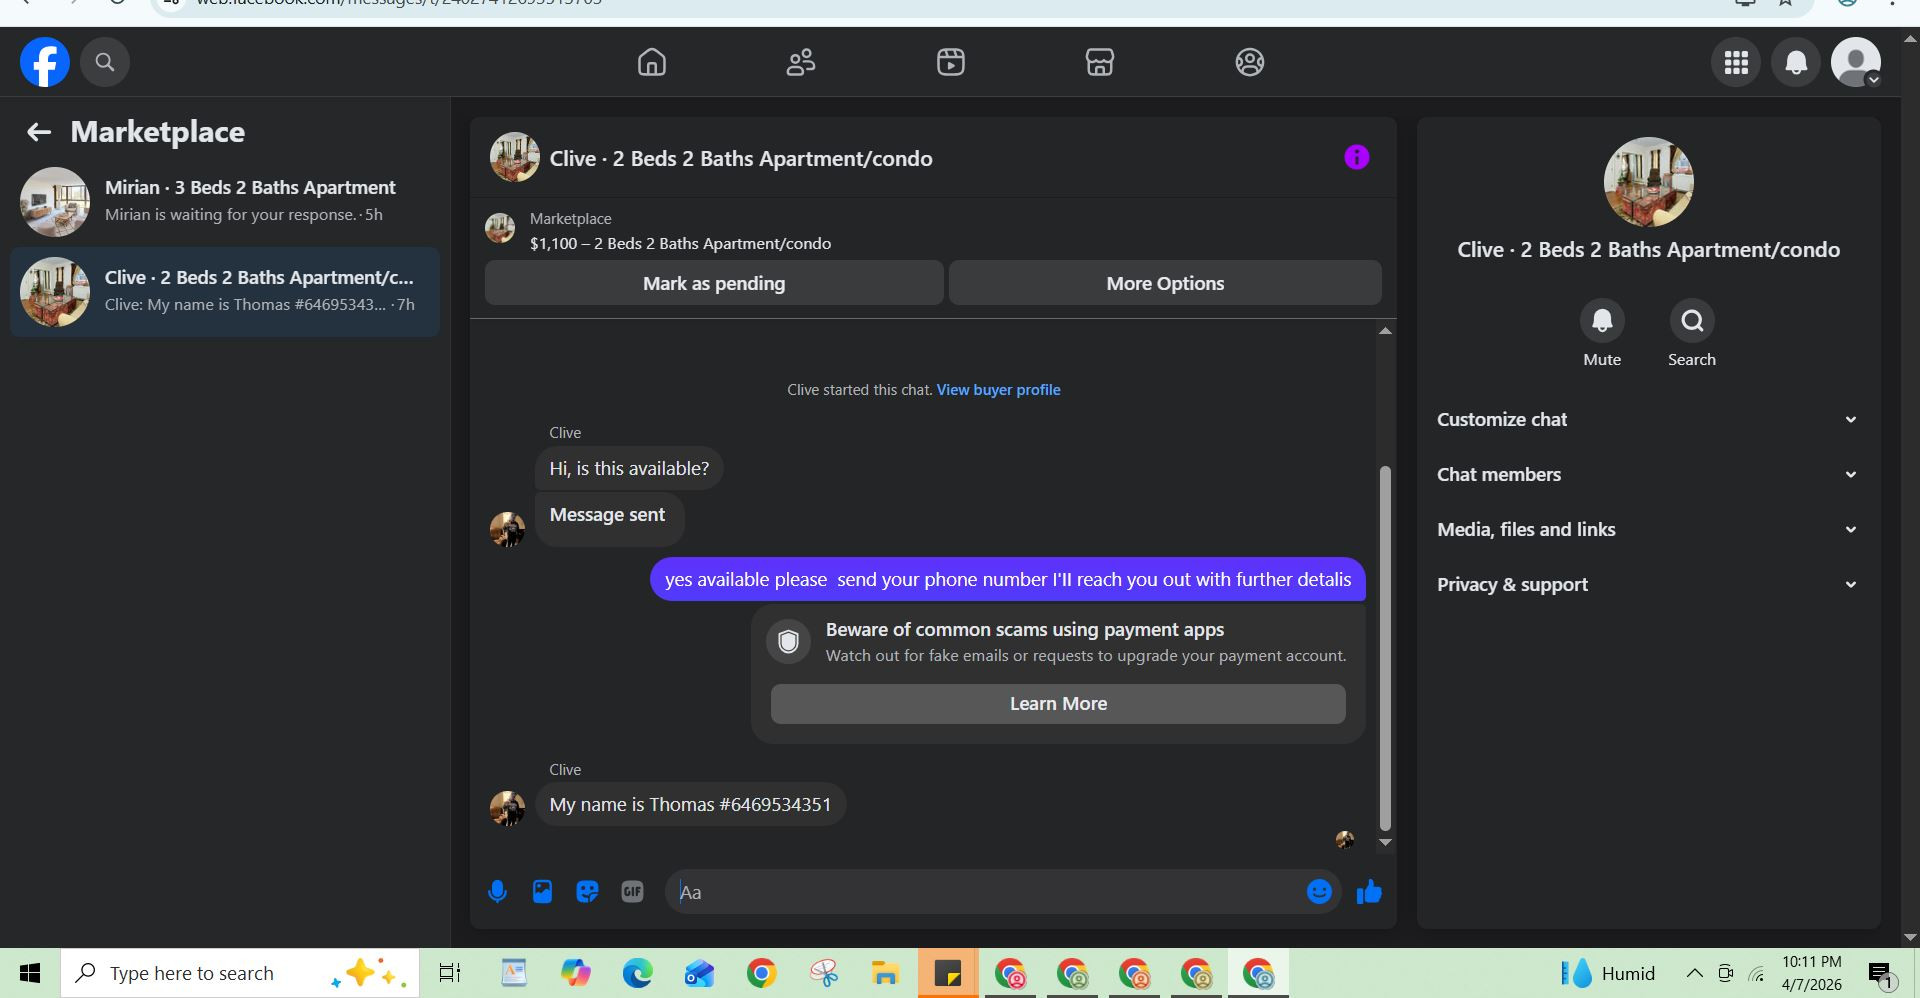The height and width of the screenshot is (998, 1920).
Task: Click Clive's avatar beside the Thomas message
Action: [x=507, y=808]
